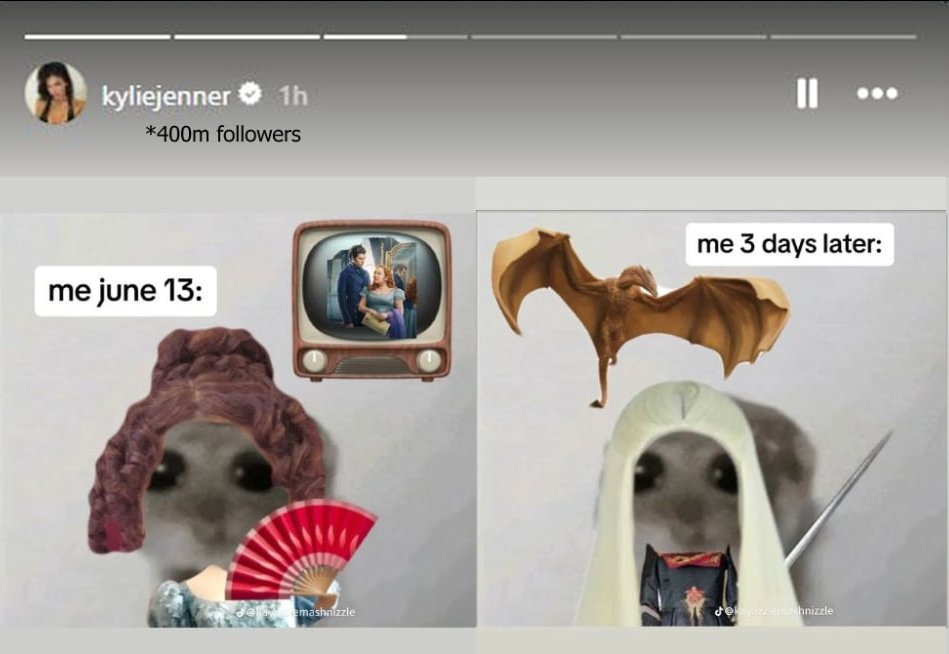
Task: Click the '1h' story timestamp
Action: (x=294, y=96)
